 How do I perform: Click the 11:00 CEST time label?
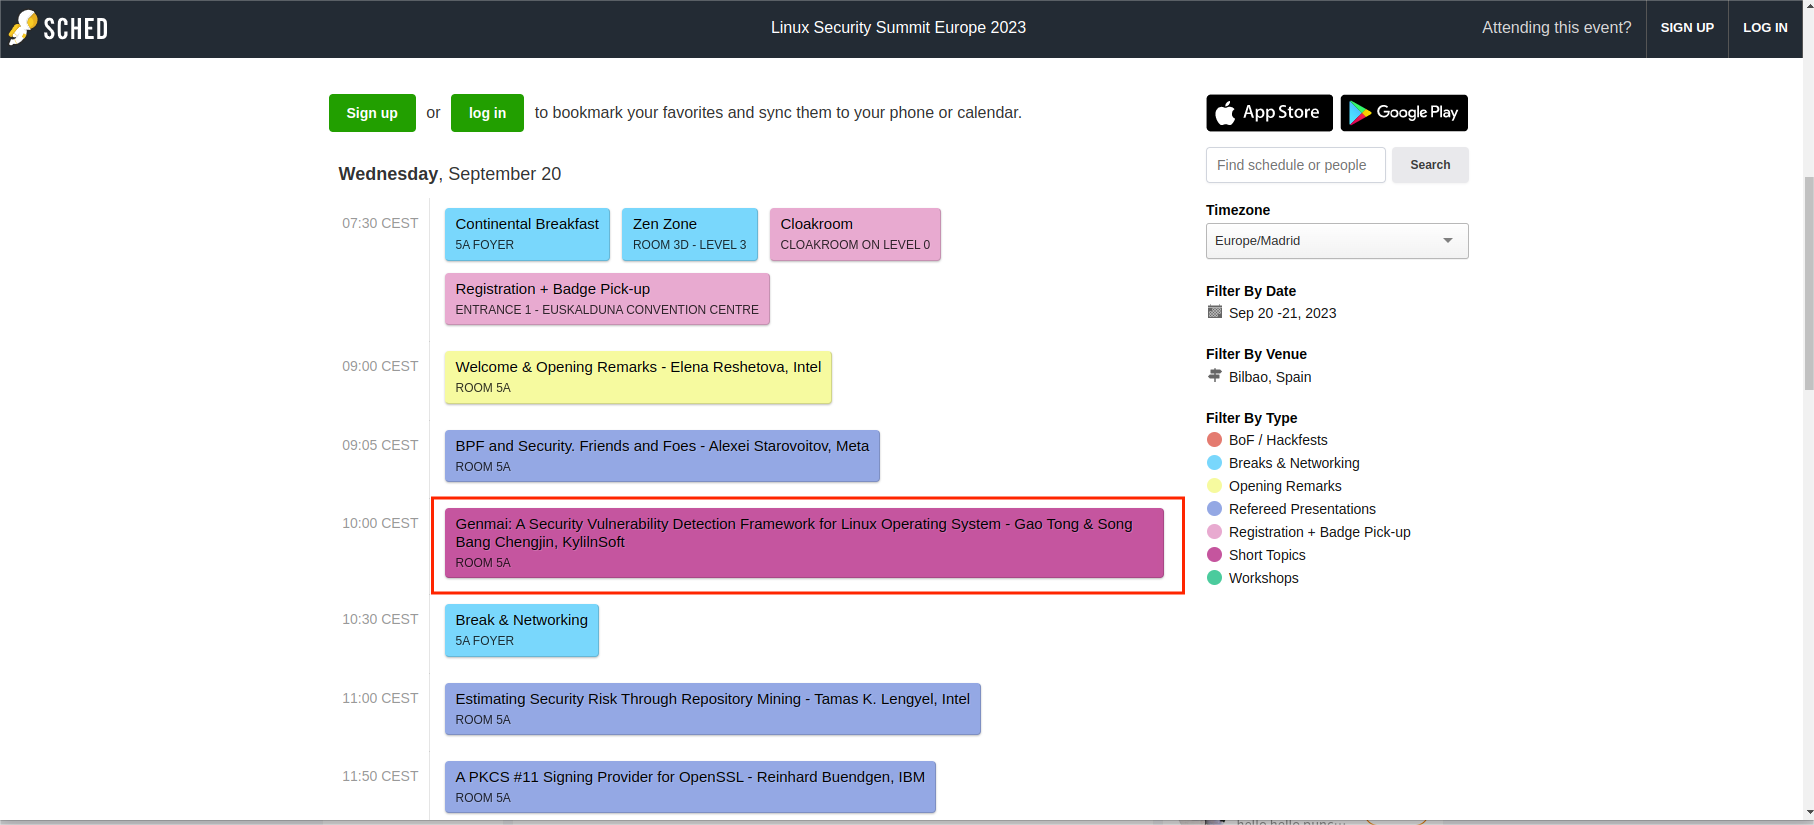(380, 698)
